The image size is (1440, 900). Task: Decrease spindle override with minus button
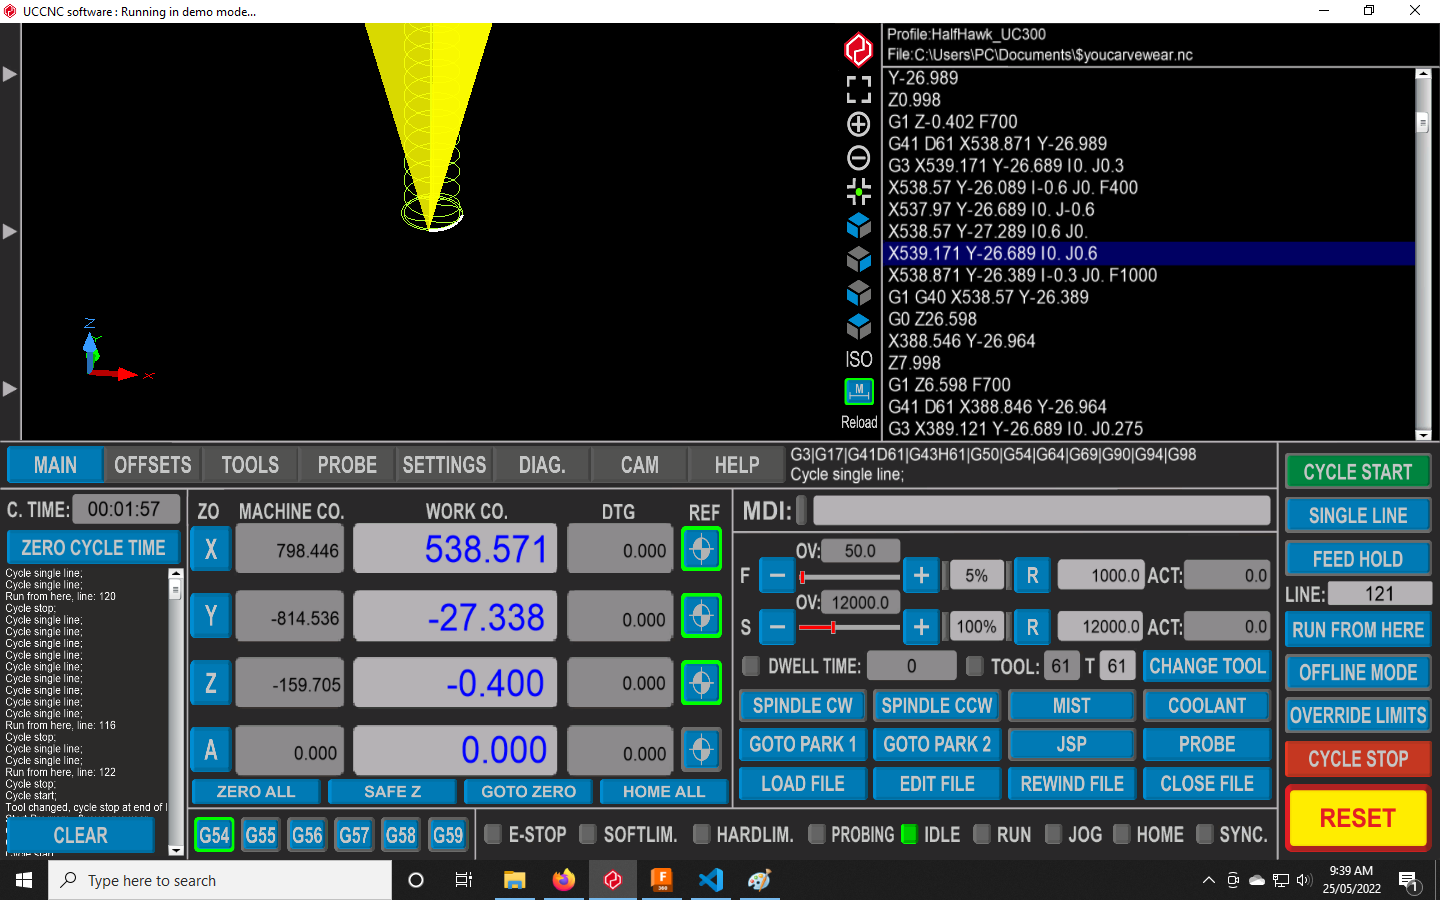777,627
